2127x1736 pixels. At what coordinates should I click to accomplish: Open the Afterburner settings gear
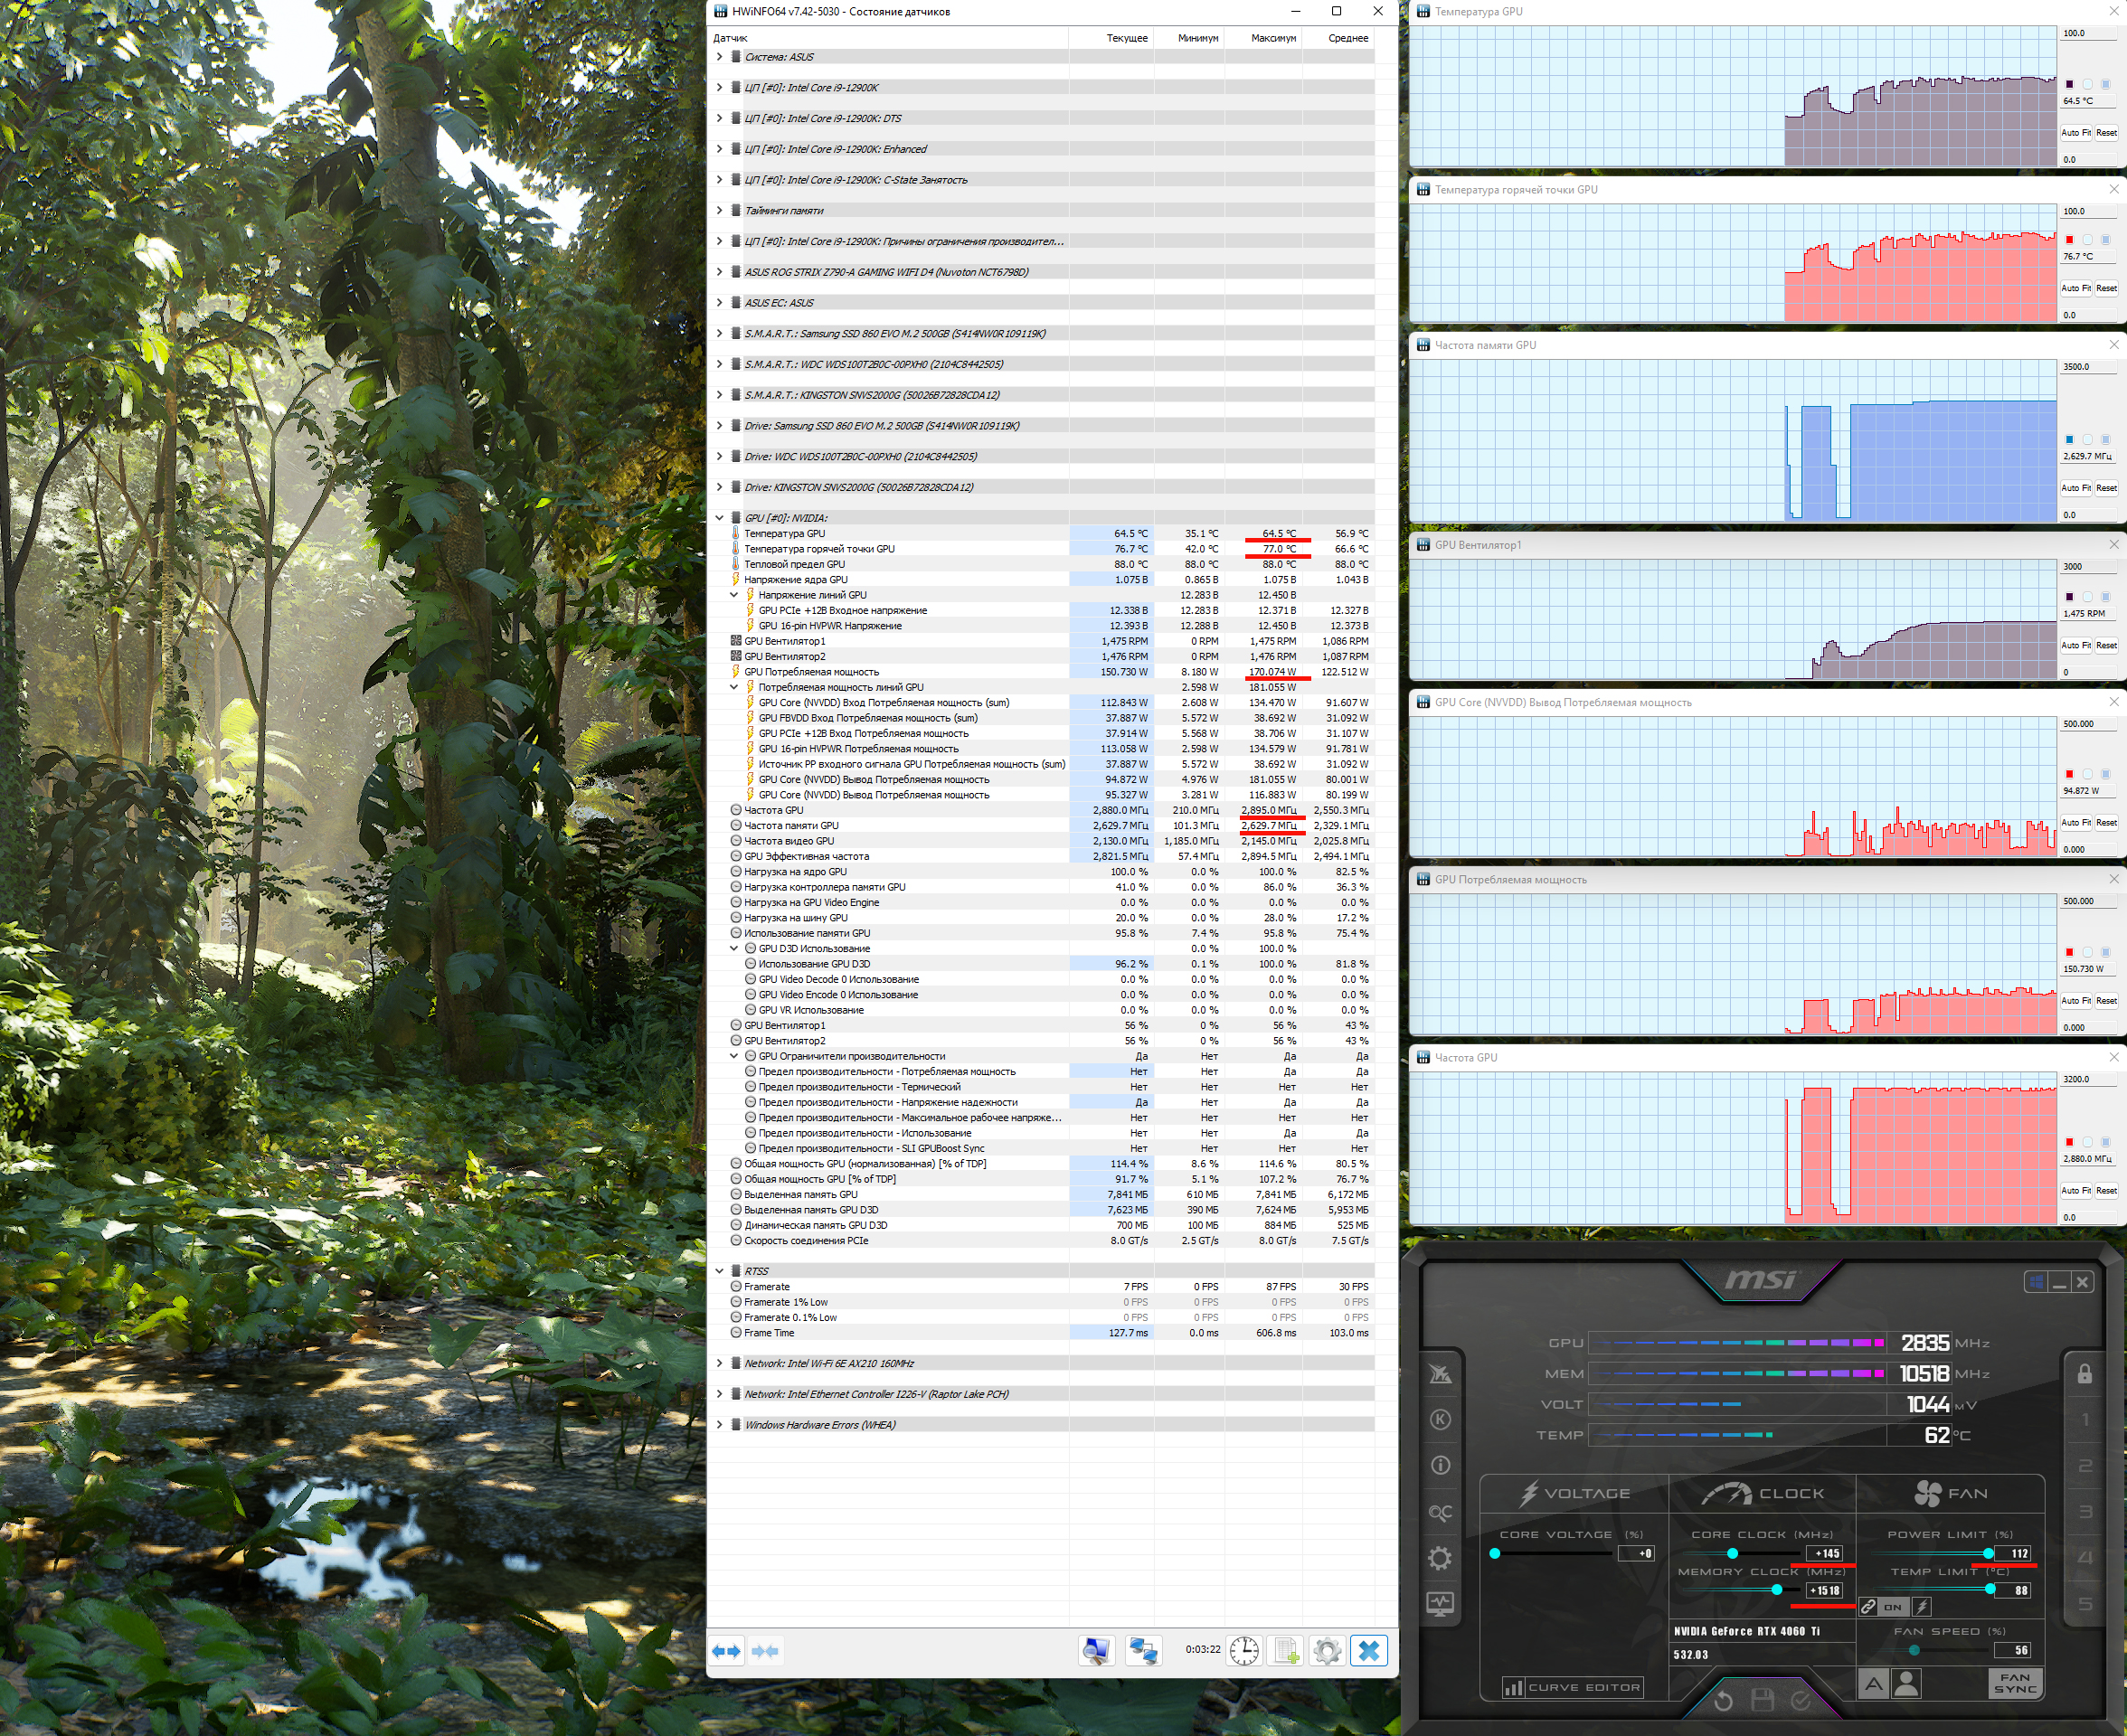pos(1440,1558)
